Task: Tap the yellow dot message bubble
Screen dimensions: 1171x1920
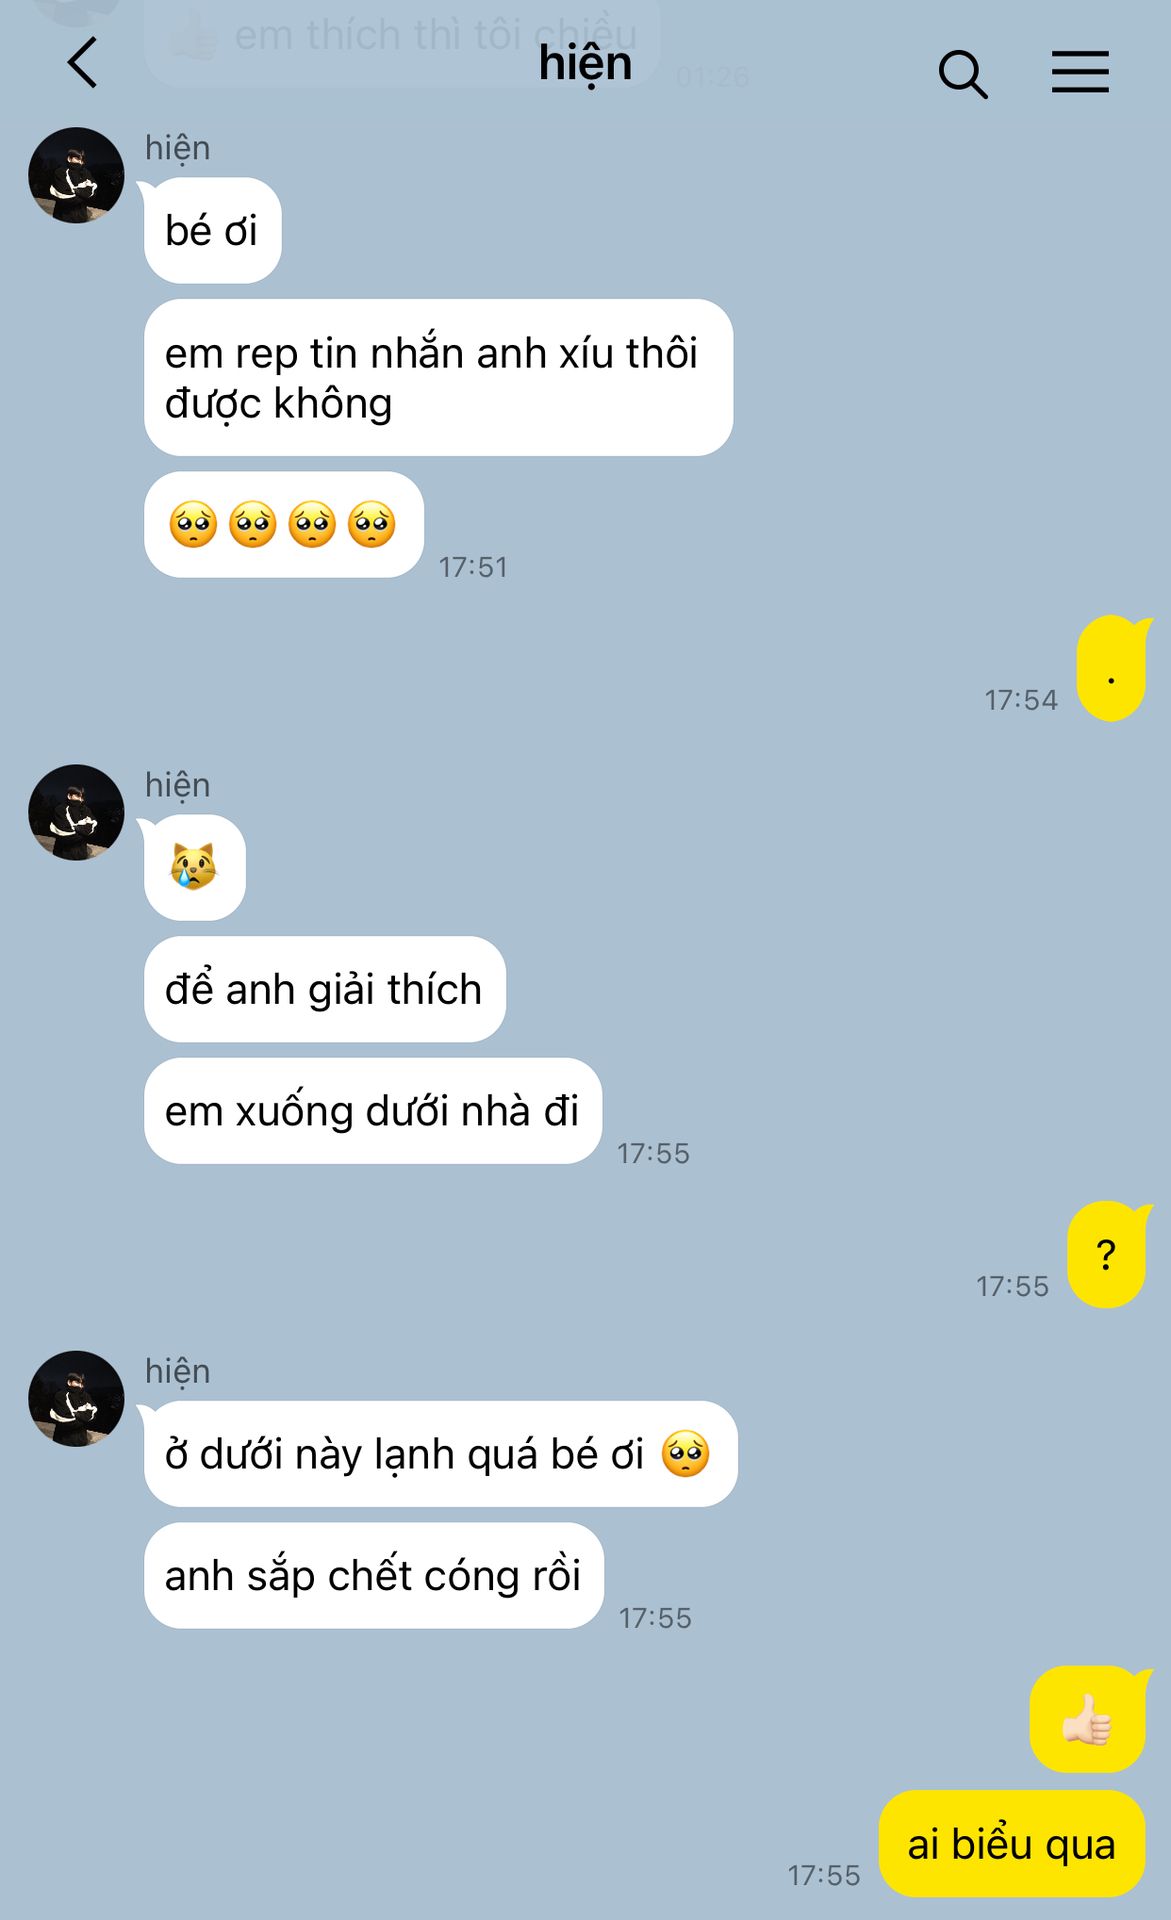Action: [x=1111, y=669]
